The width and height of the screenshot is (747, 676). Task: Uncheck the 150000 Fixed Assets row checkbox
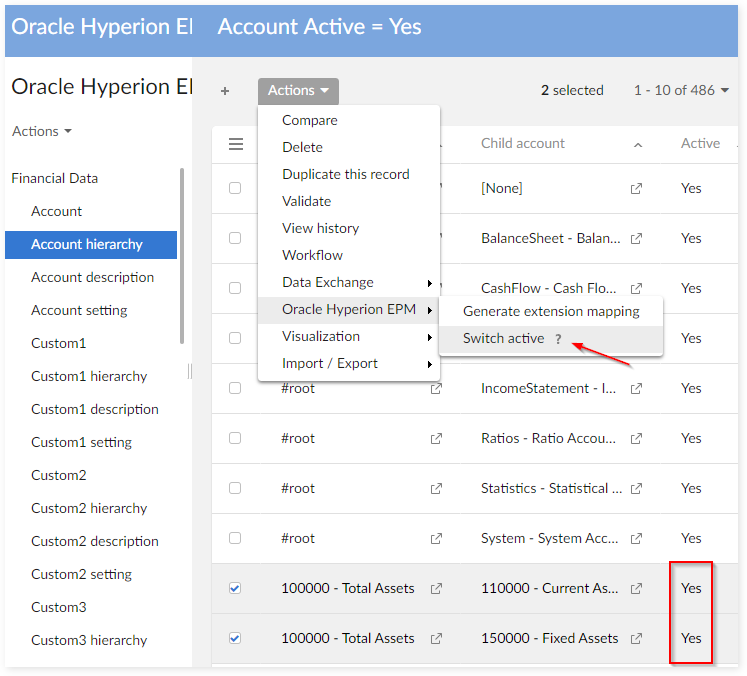coord(235,638)
